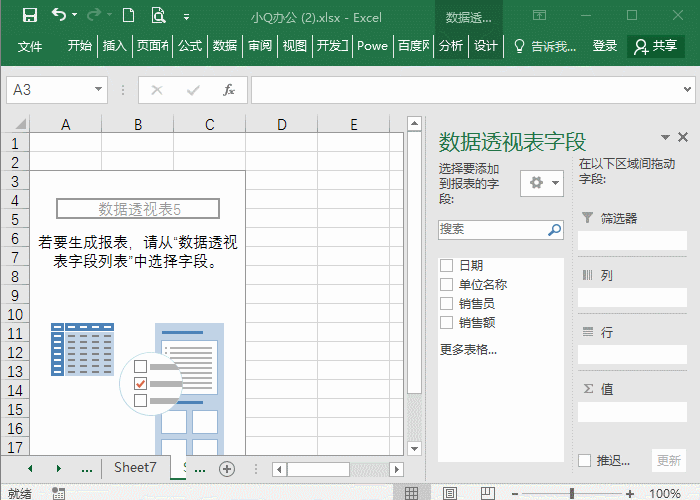Click the confirm checkmark in formula bar
Image resolution: width=700 pixels, height=500 pixels.
click(193, 90)
